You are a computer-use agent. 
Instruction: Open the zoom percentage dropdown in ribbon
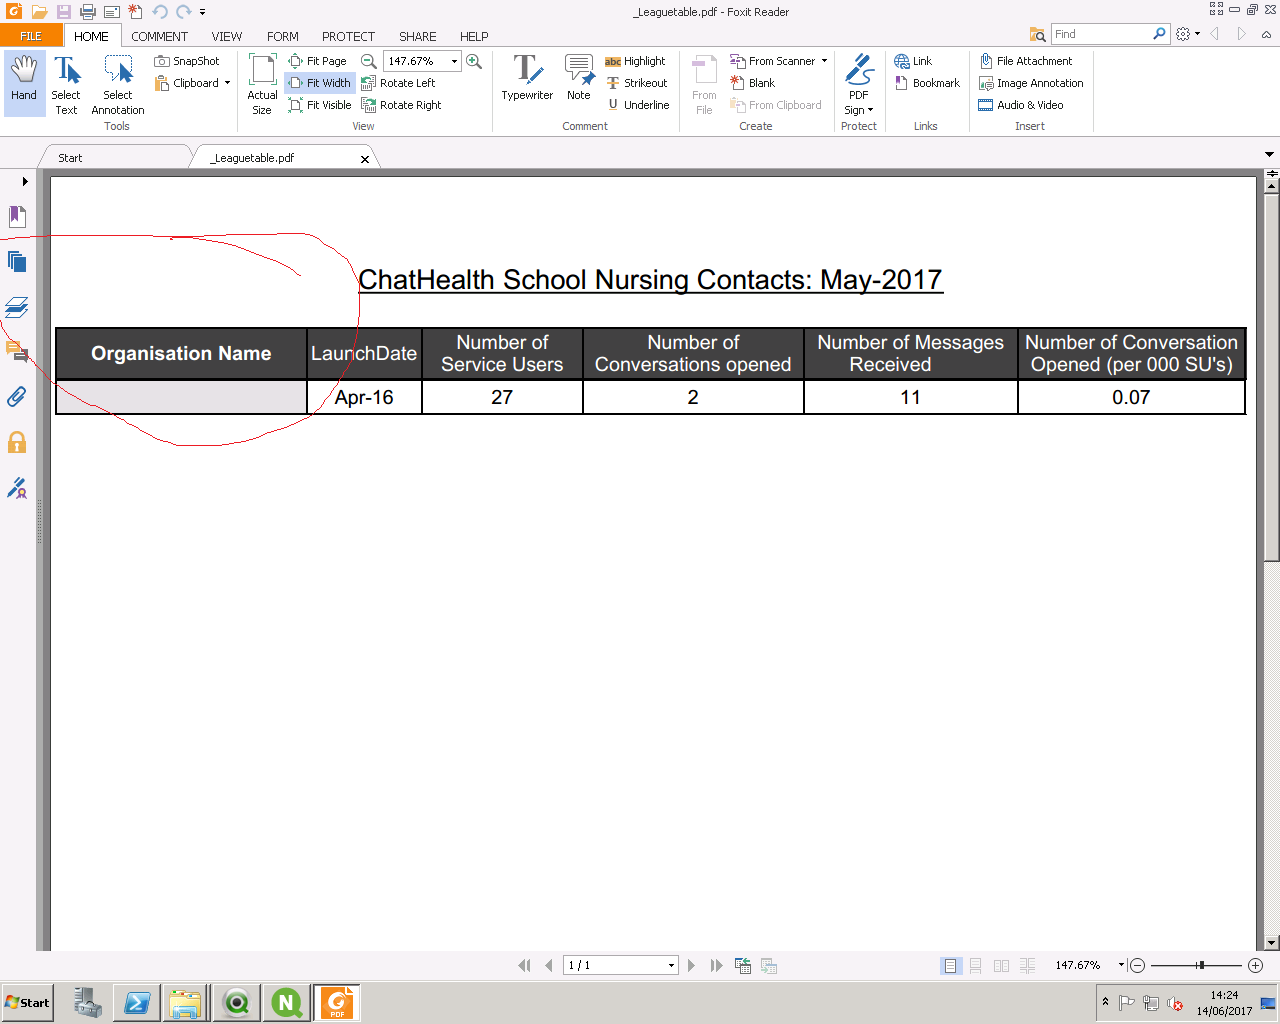pos(454,61)
